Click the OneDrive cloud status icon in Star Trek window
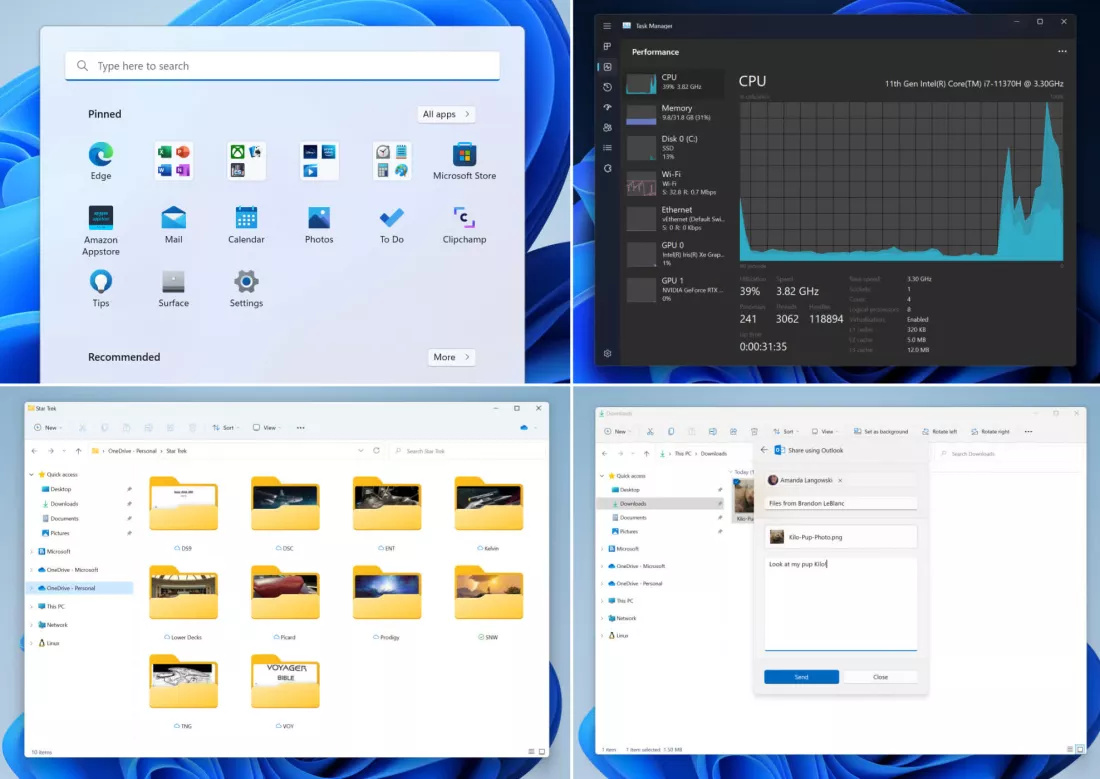Screen dimensions: 1100x779 [523, 427]
